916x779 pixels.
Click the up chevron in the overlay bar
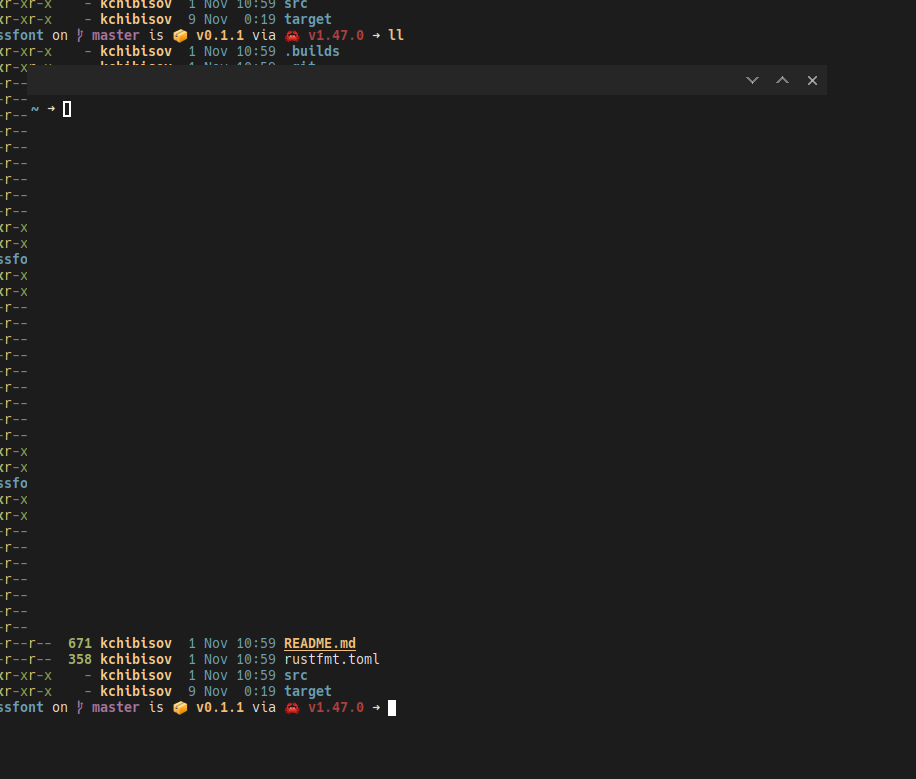pos(782,81)
